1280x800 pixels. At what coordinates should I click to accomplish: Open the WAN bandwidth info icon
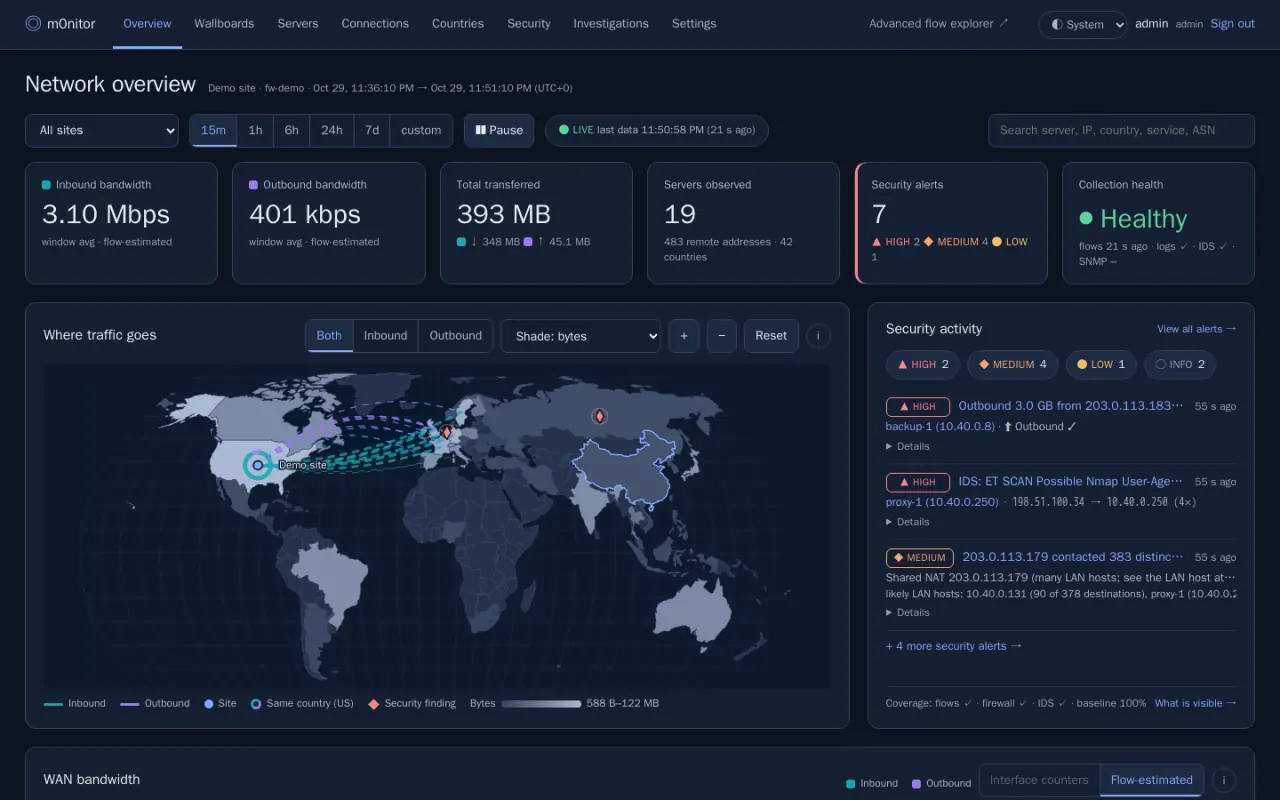click(x=1224, y=780)
